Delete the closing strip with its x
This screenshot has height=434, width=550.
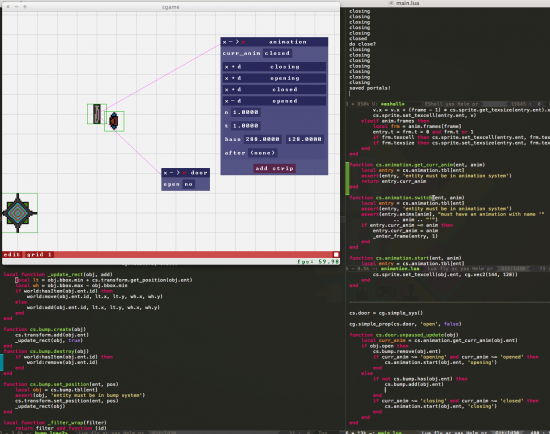click(227, 67)
